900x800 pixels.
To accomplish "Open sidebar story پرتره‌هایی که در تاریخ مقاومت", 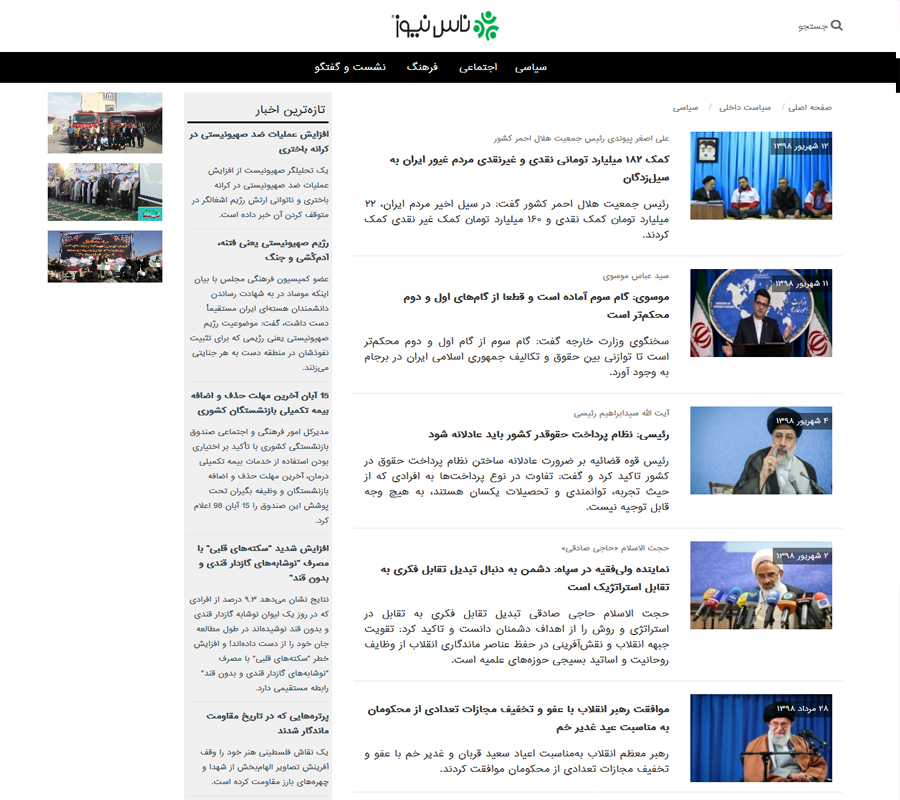I will click(x=267, y=723).
